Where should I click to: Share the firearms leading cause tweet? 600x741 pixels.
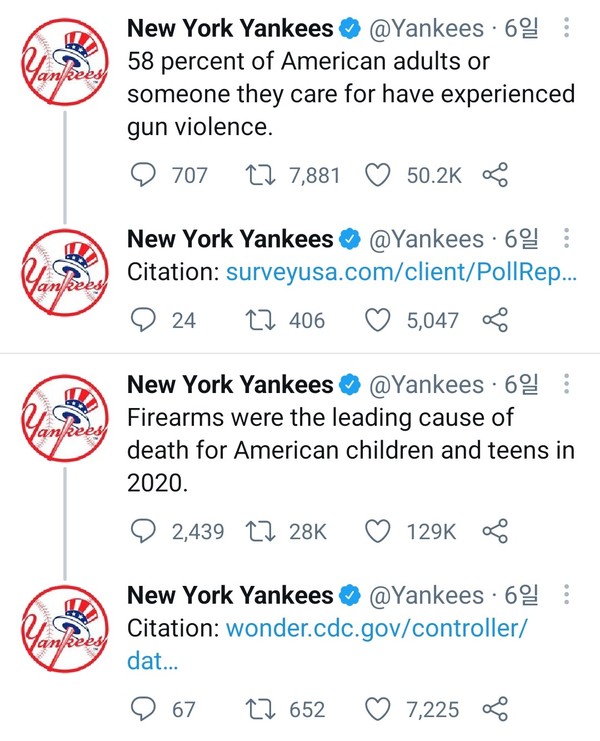(496, 531)
